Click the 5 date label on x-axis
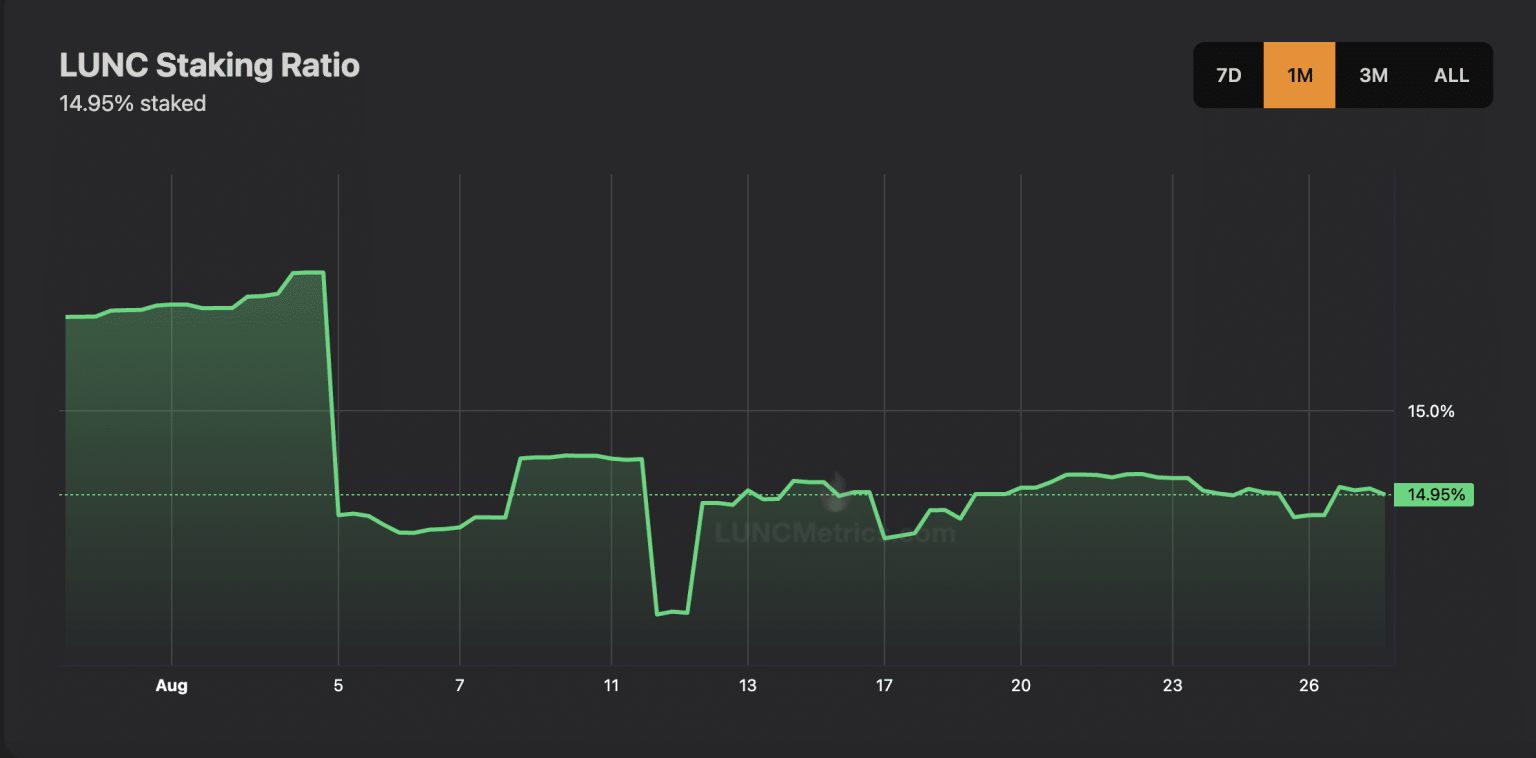The width and height of the screenshot is (1536, 758). (x=339, y=686)
